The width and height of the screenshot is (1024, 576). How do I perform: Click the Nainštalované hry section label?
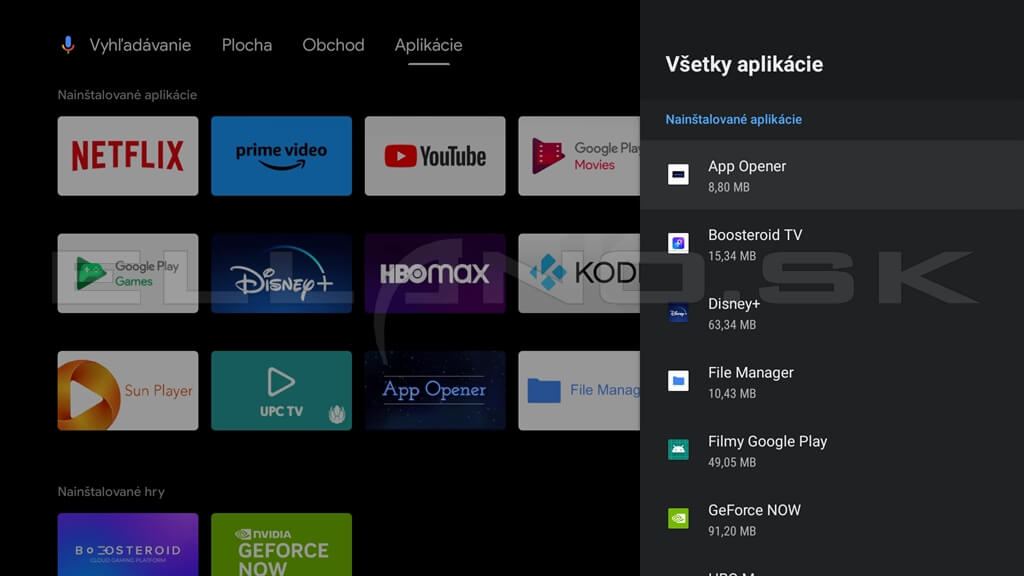pos(111,492)
